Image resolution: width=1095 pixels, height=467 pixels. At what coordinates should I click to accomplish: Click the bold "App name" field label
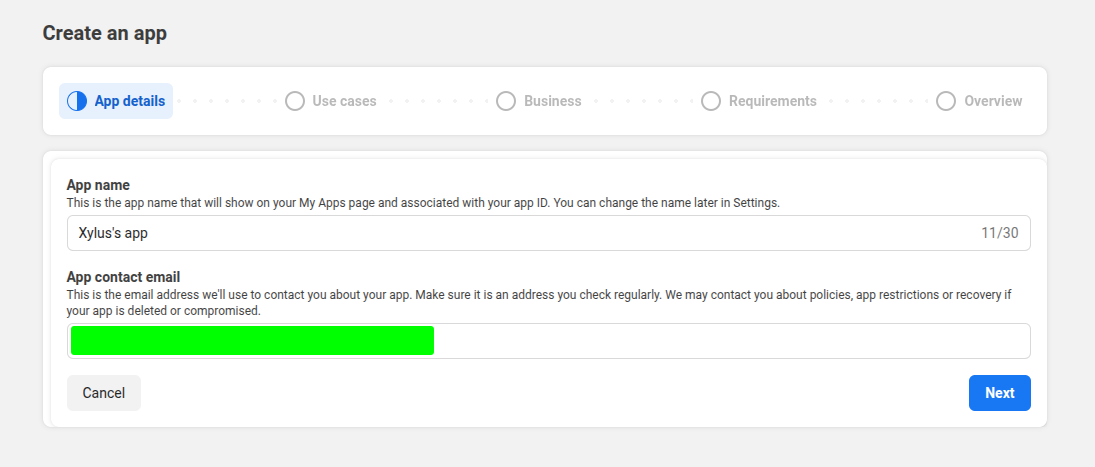tap(98, 185)
